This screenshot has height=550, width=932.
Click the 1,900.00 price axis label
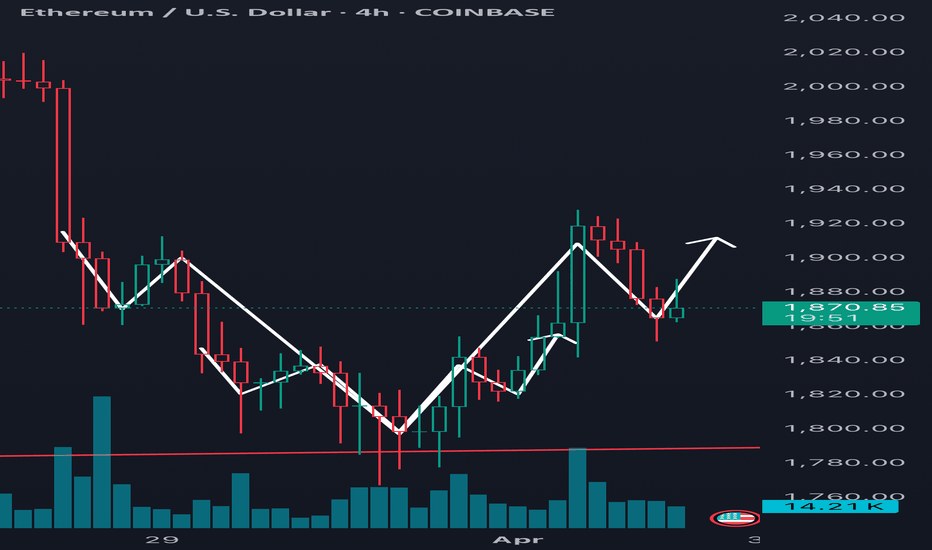tap(844, 257)
